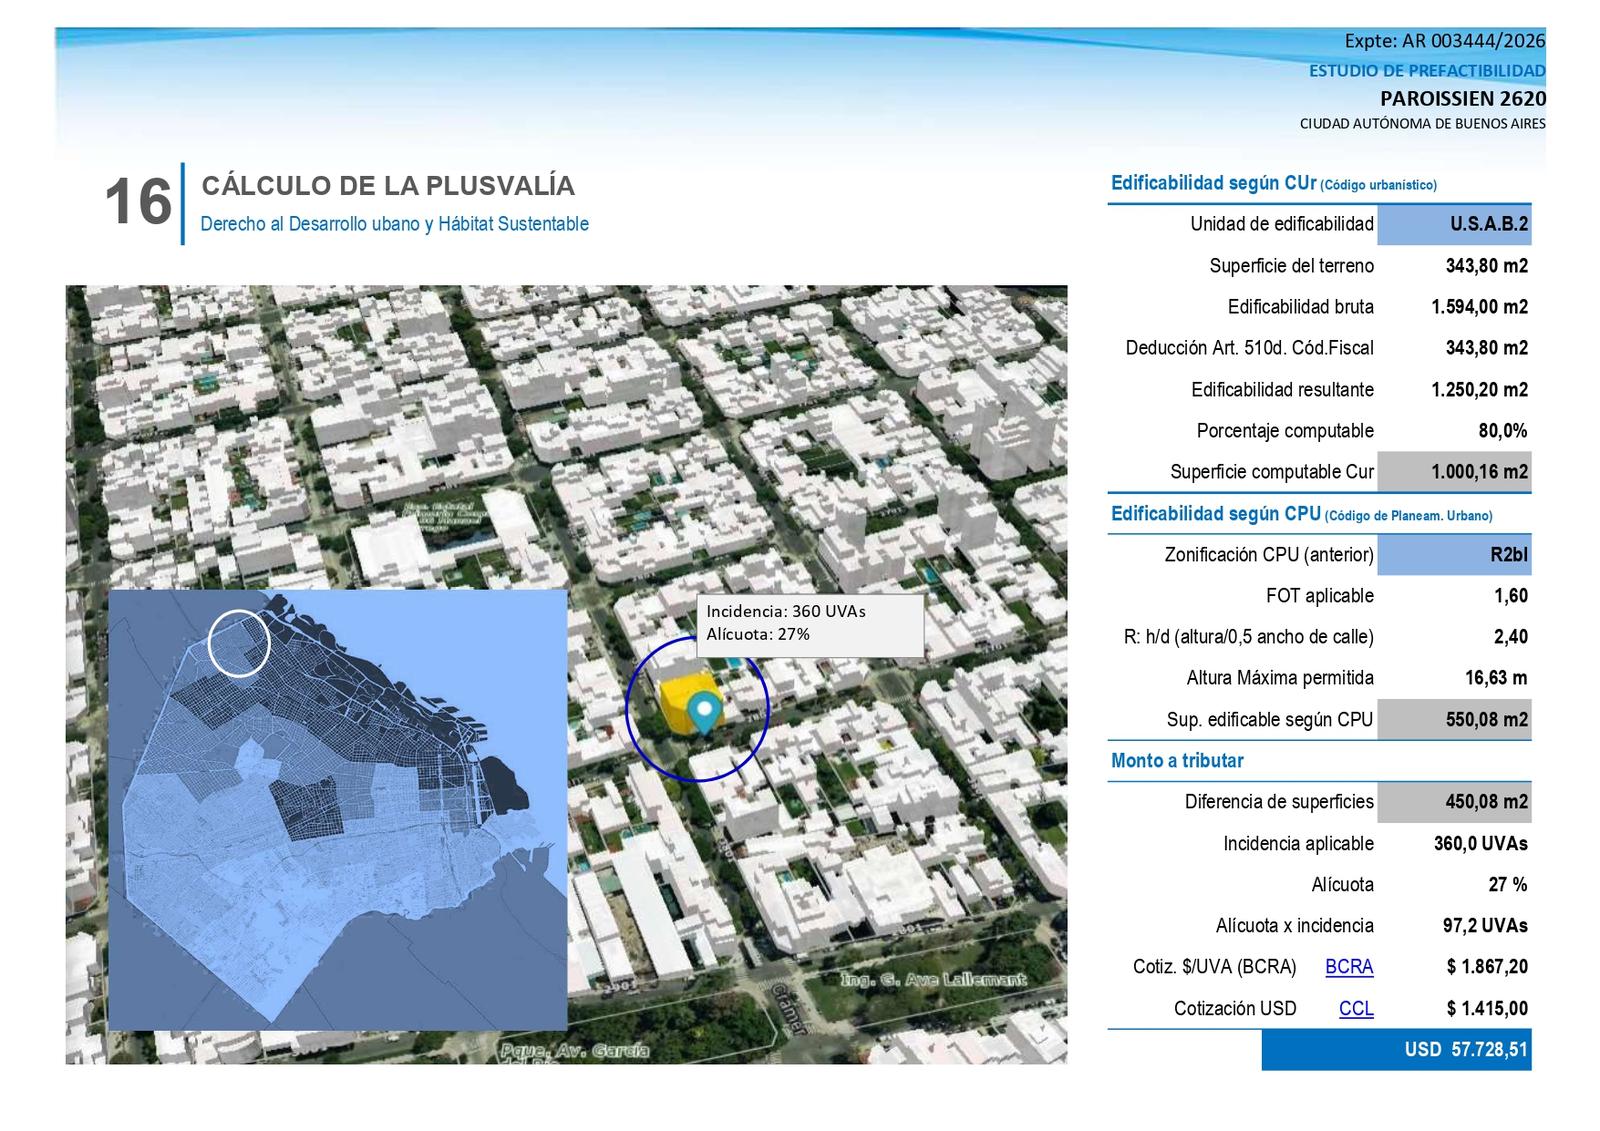Click the CÁLCULO DE LA PLUSVALÍA title
Viewport: 1600px width, 1131px height.
(388, 186)
